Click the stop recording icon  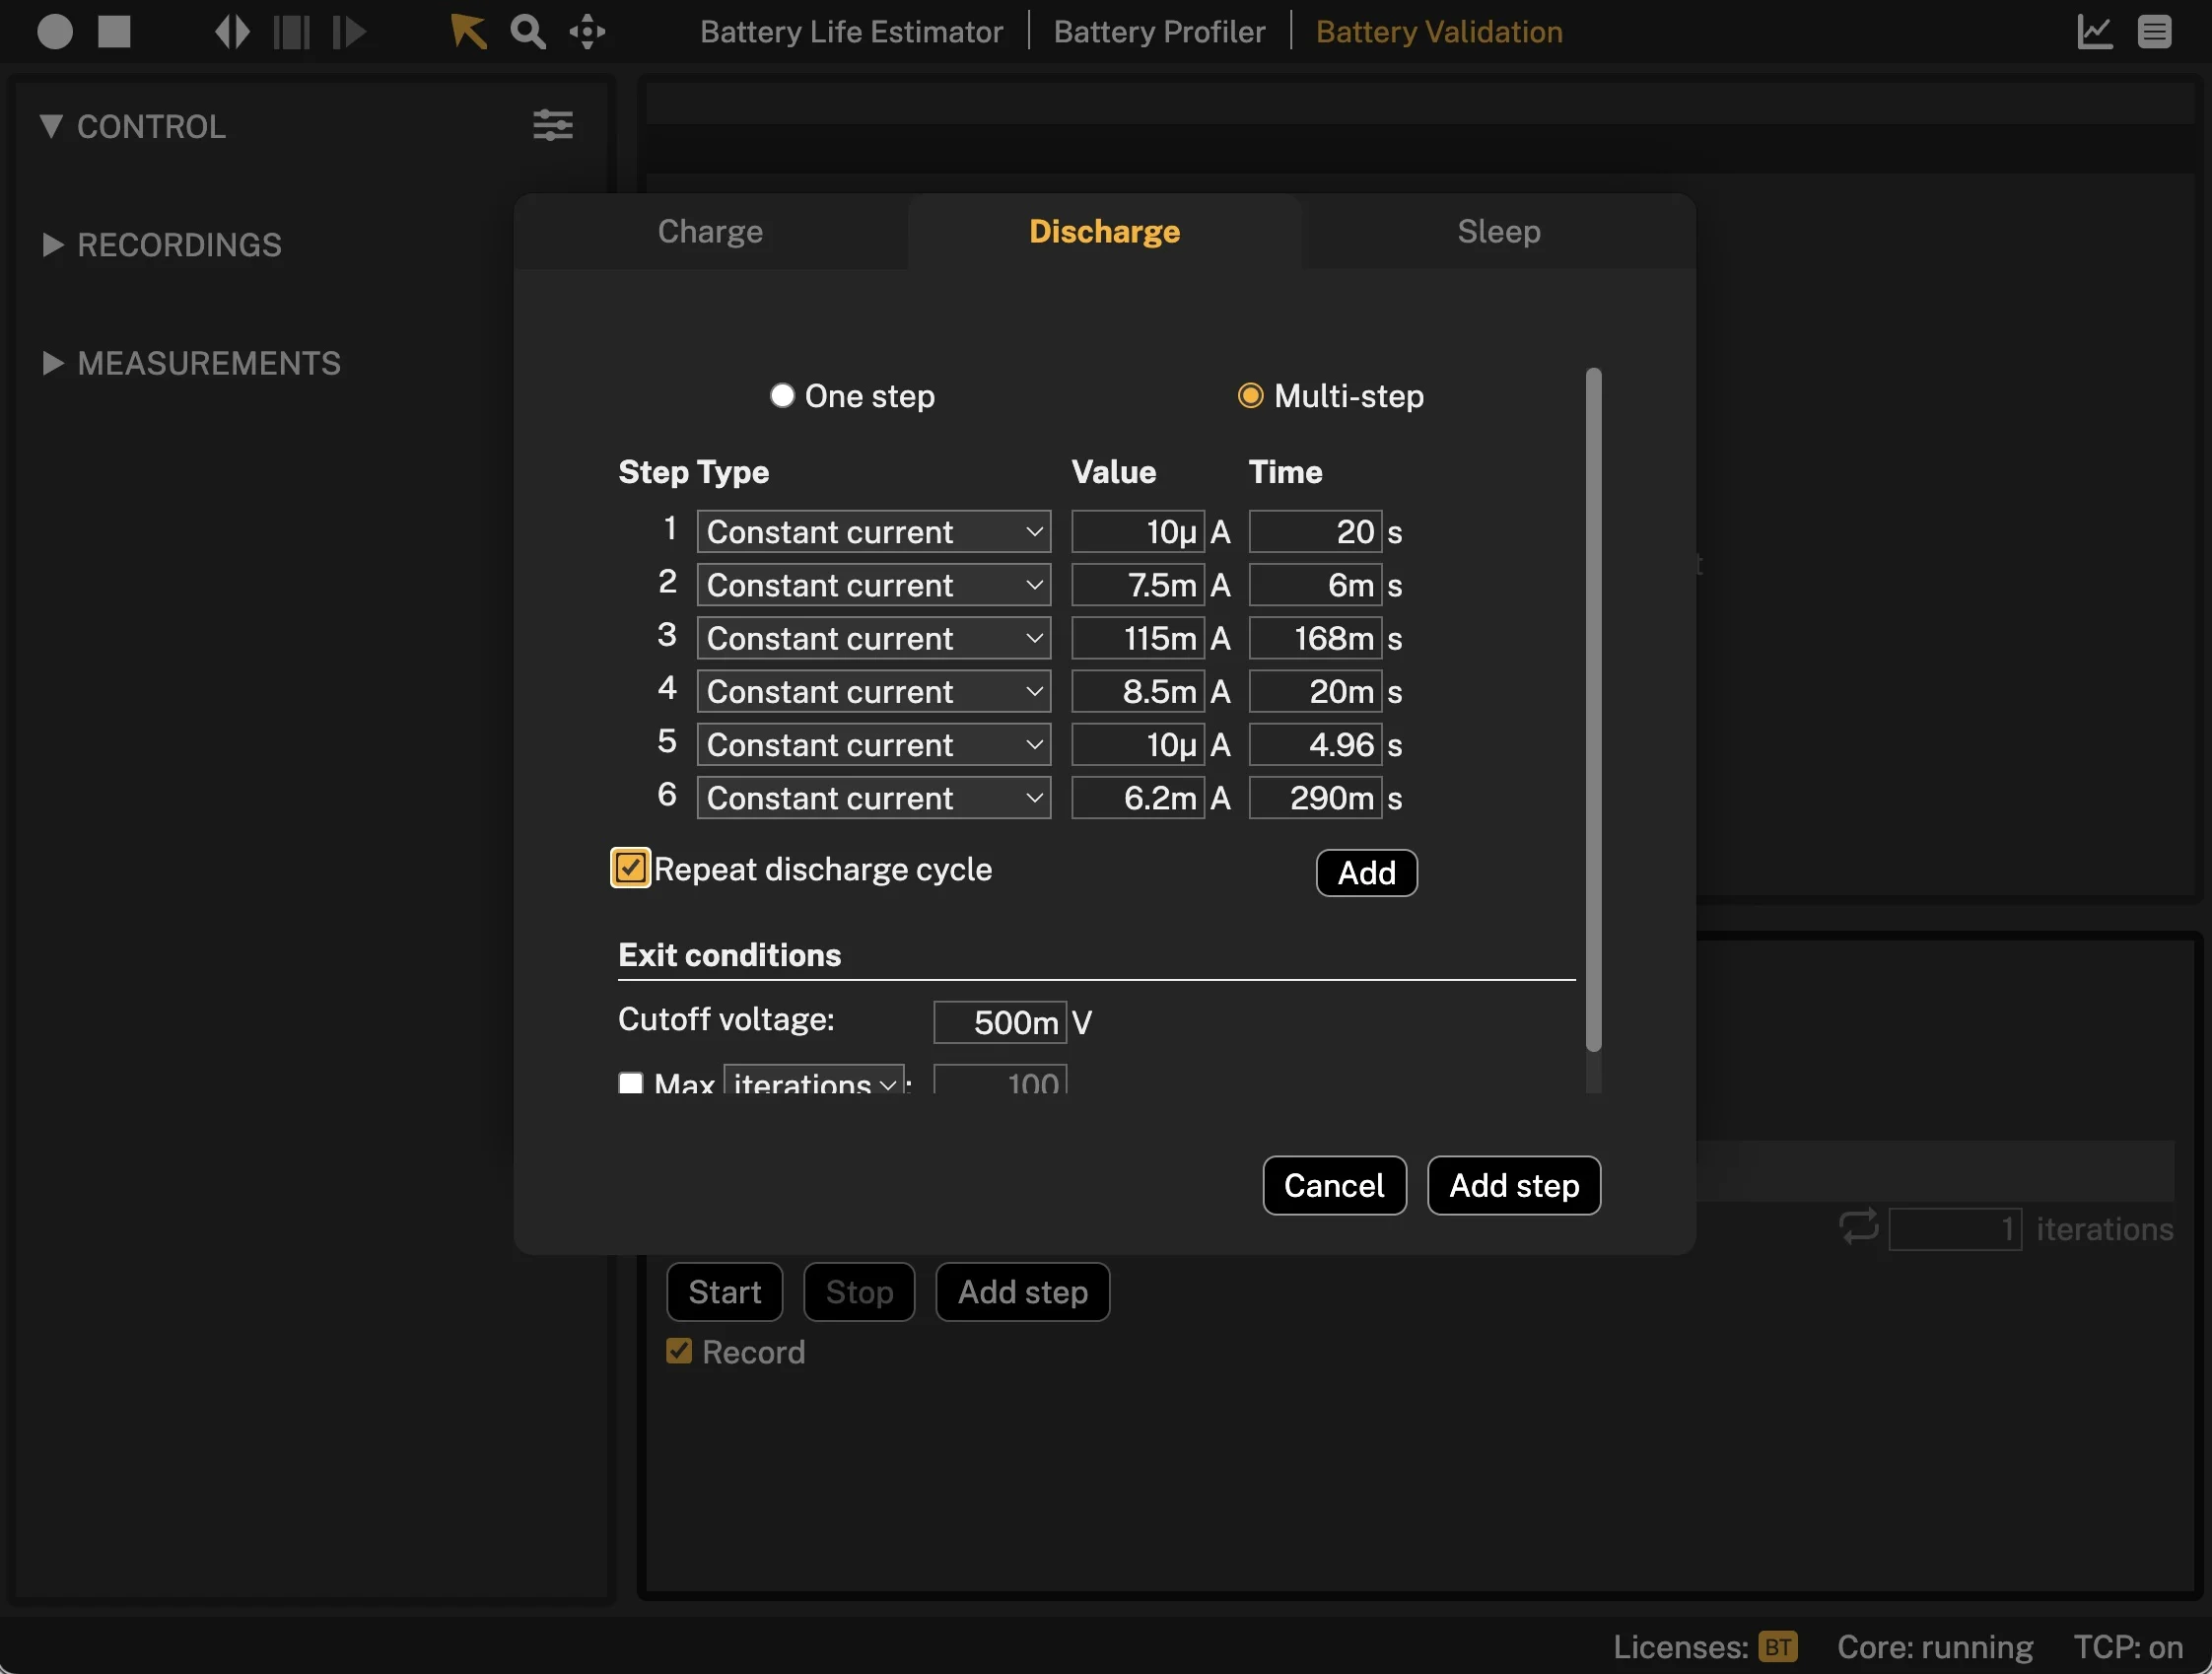114,31
